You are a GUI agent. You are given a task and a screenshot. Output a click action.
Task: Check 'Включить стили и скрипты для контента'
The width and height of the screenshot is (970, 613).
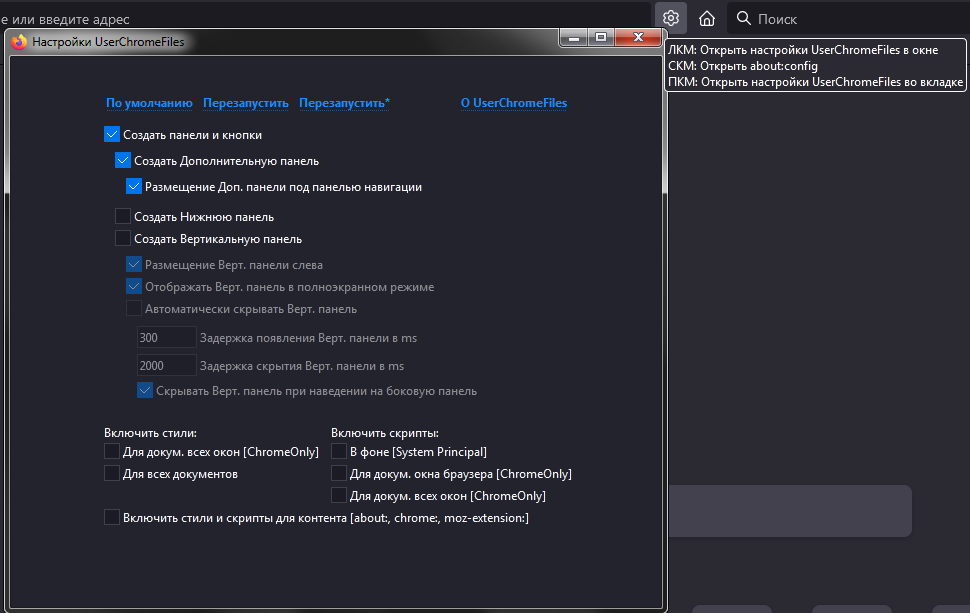tap(112, 517)
